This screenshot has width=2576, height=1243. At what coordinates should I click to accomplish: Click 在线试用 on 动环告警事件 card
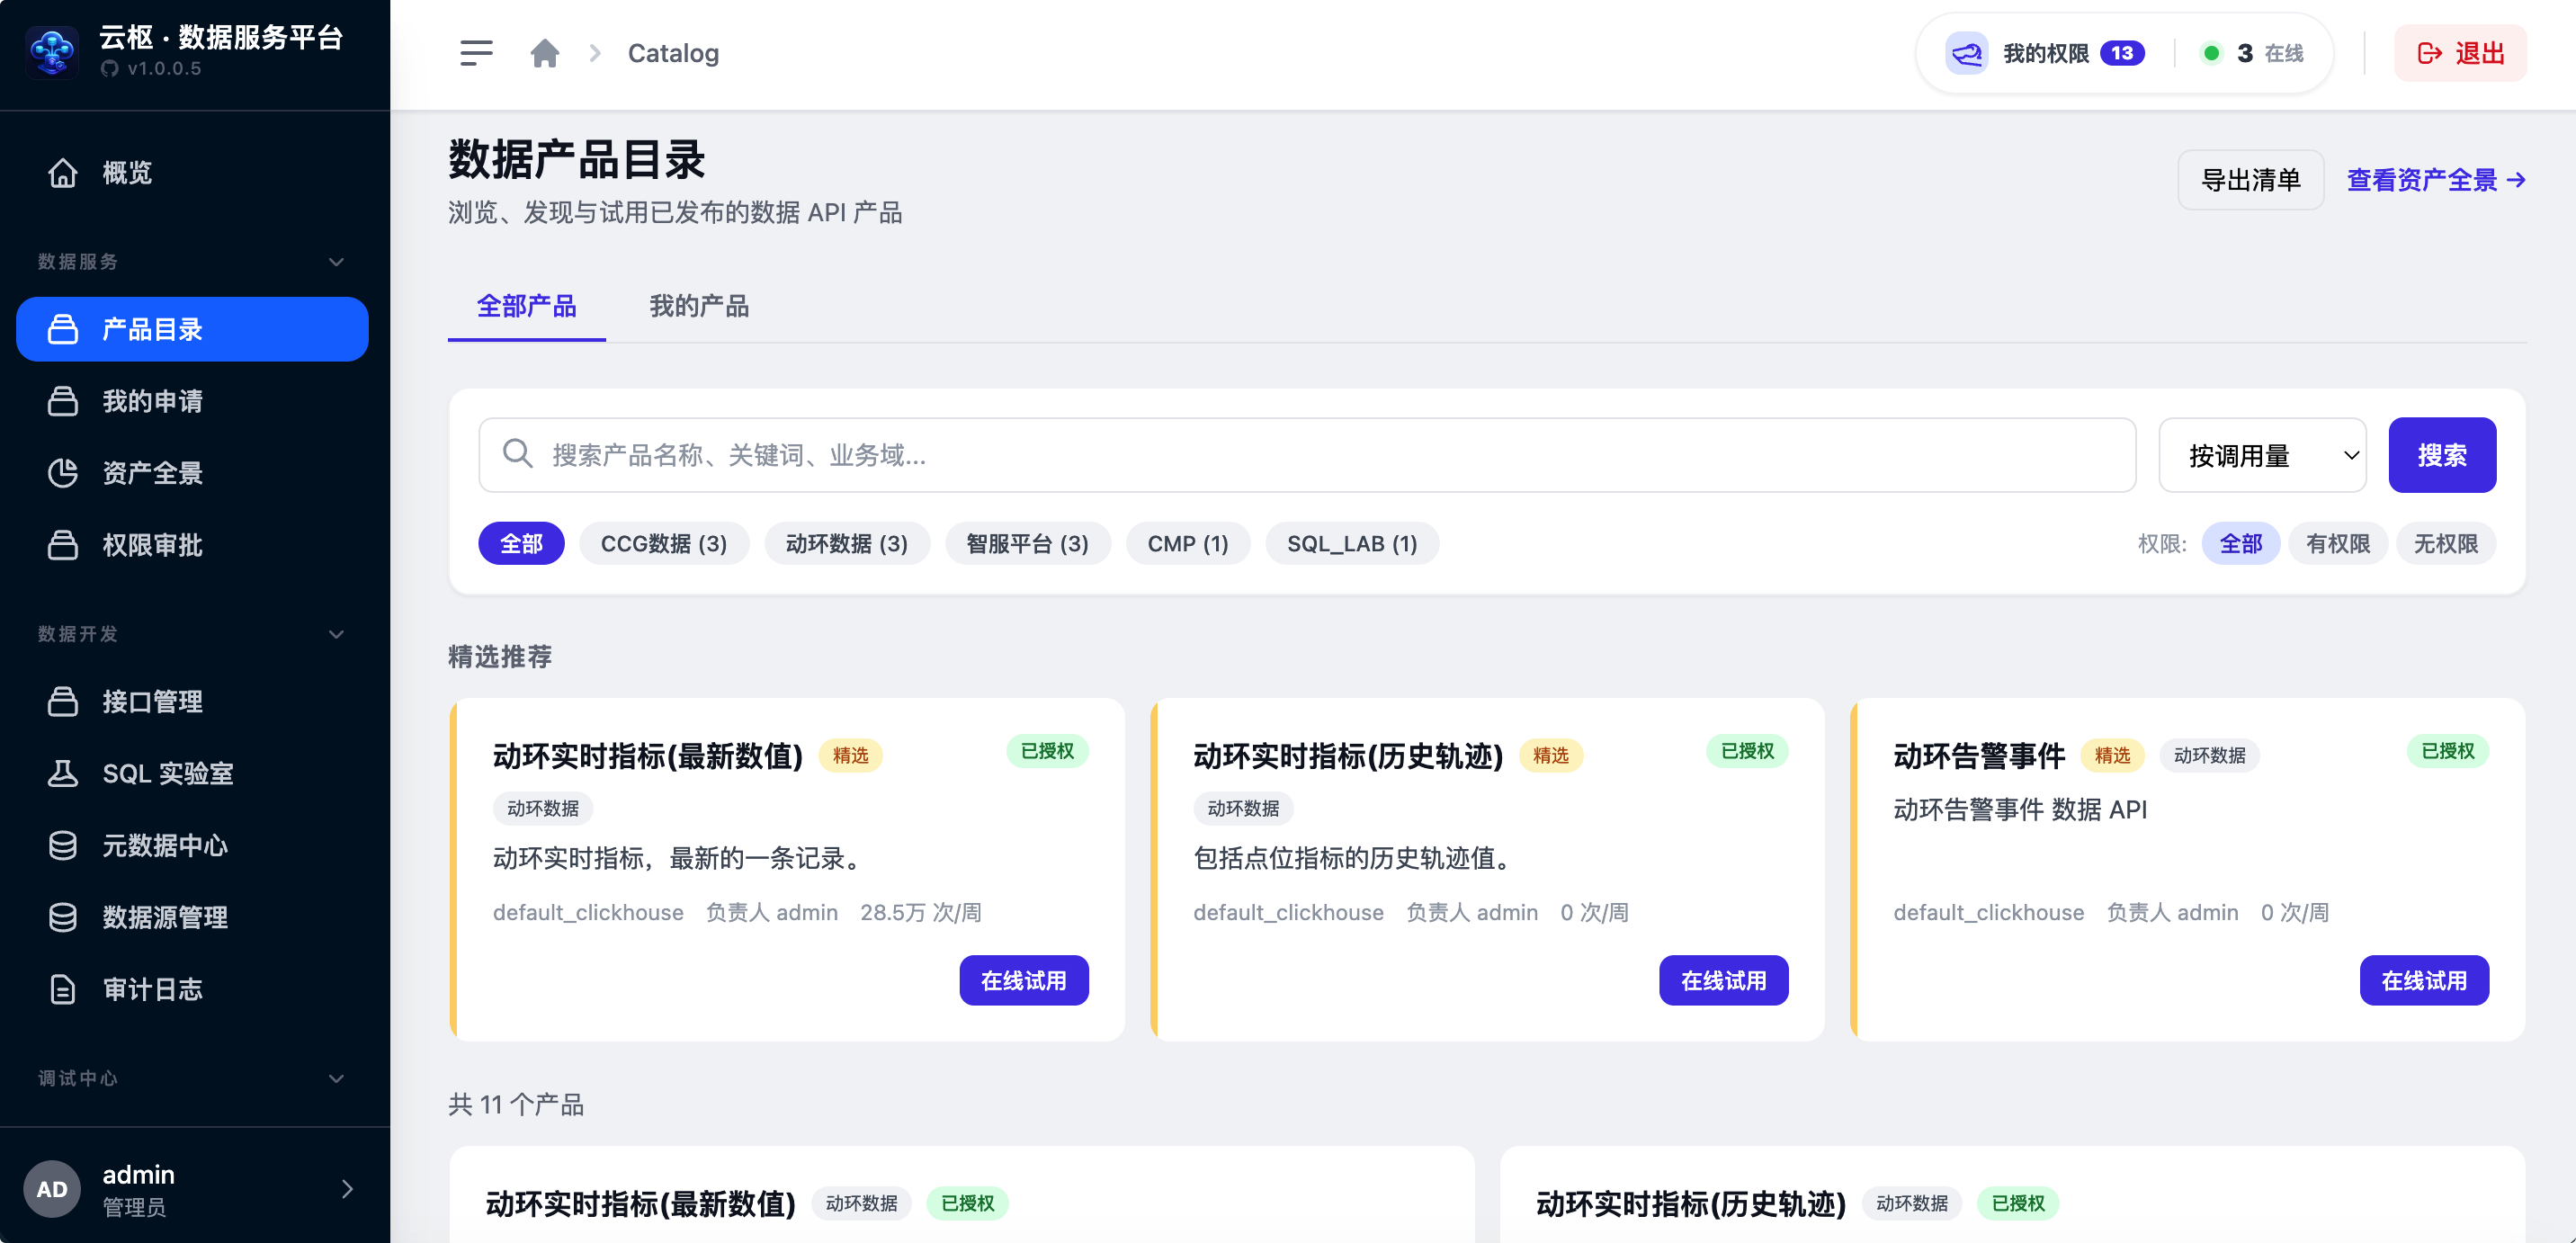(x=2424, y=980)
